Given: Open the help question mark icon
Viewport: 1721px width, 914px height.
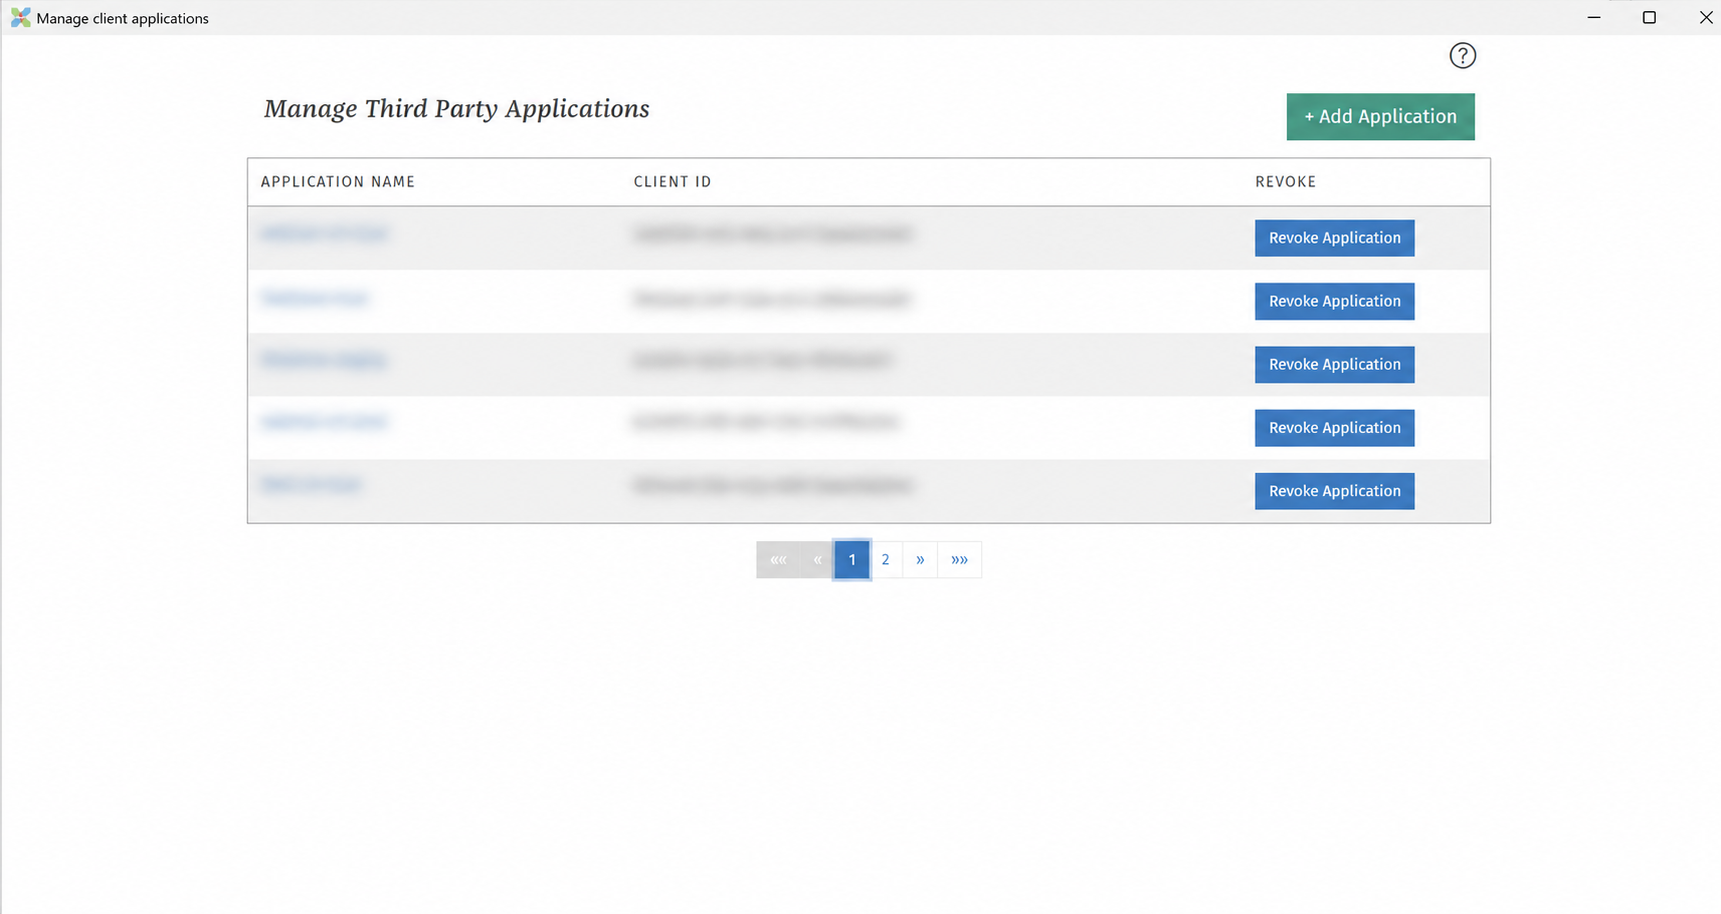Looking at the screenshot, I should coord(1462,56).
